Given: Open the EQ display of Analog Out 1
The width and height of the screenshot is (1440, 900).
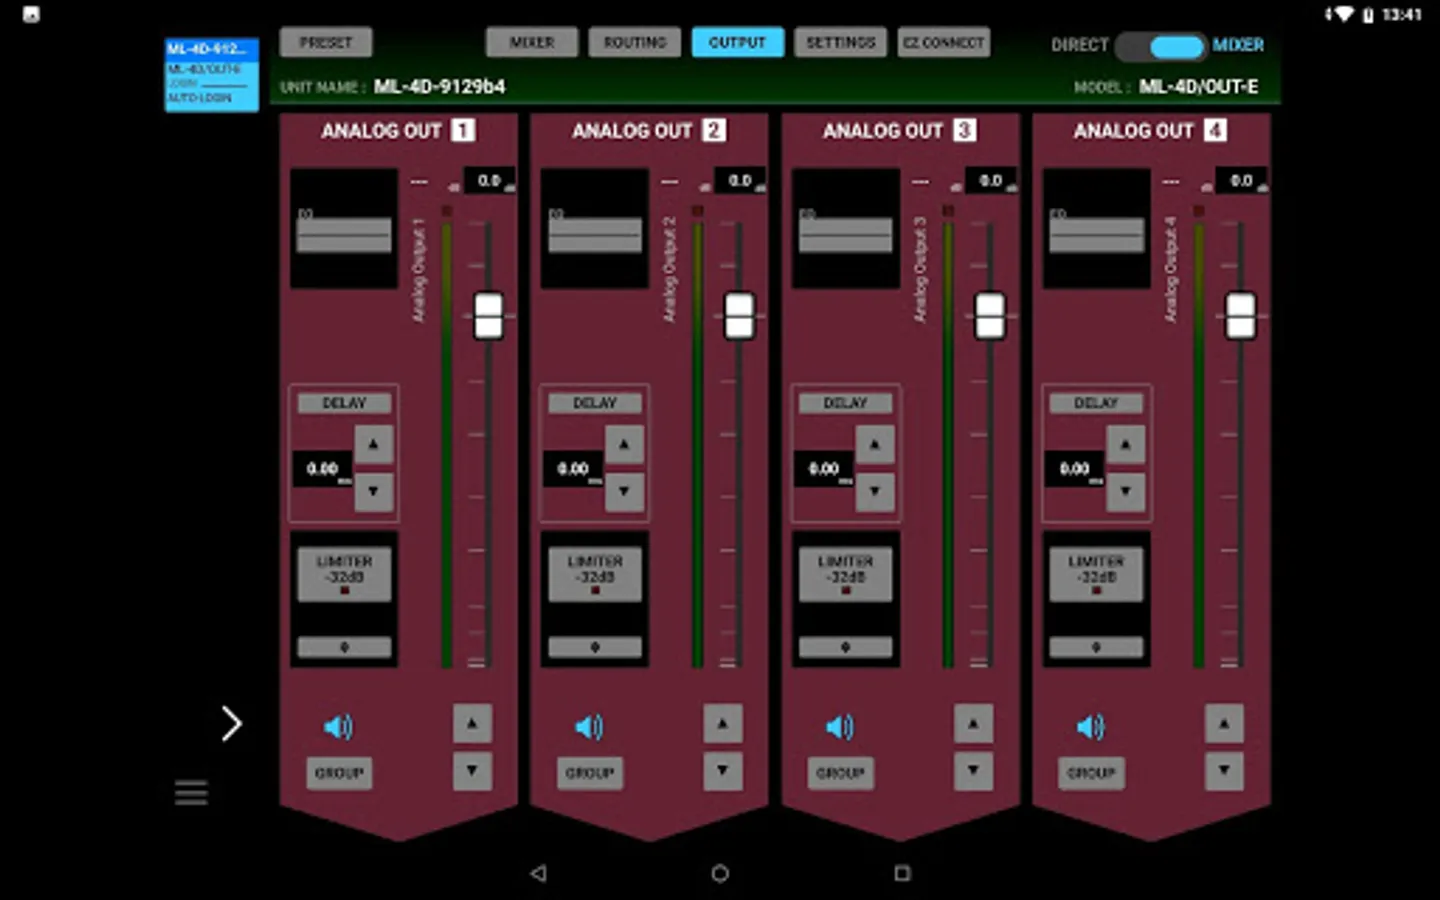Looking at the screenshot, I should click(344, 229).
